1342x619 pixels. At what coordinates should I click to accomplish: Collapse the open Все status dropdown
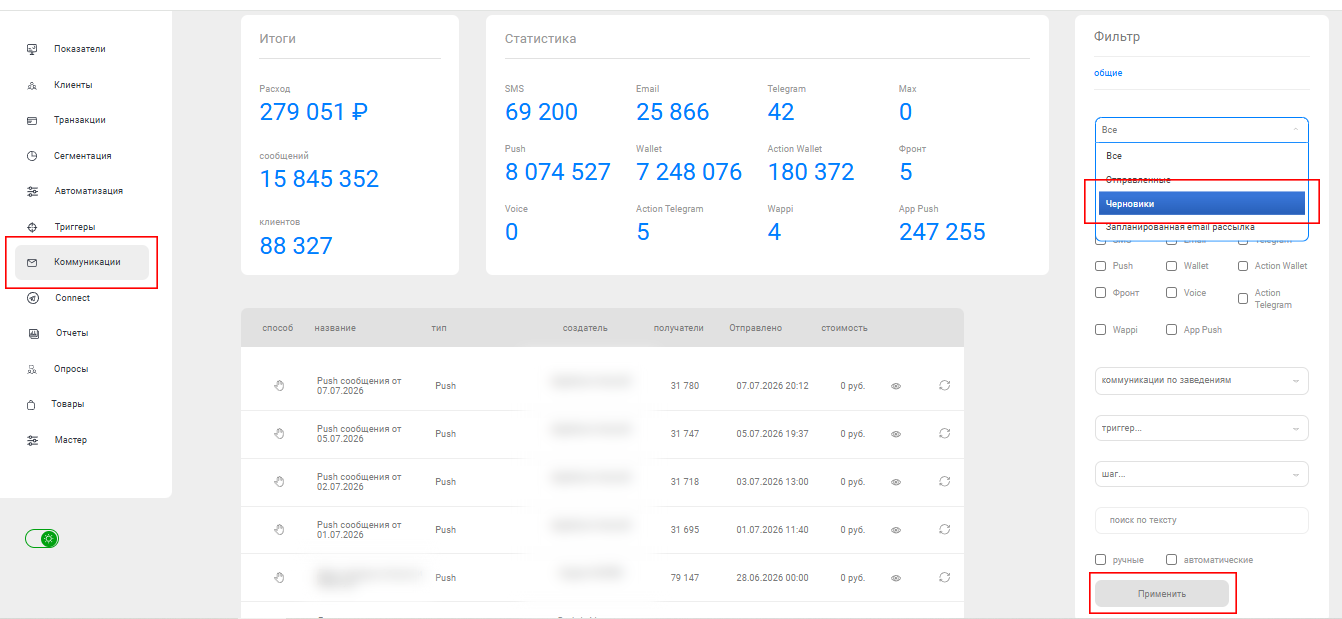[1202, 130]
